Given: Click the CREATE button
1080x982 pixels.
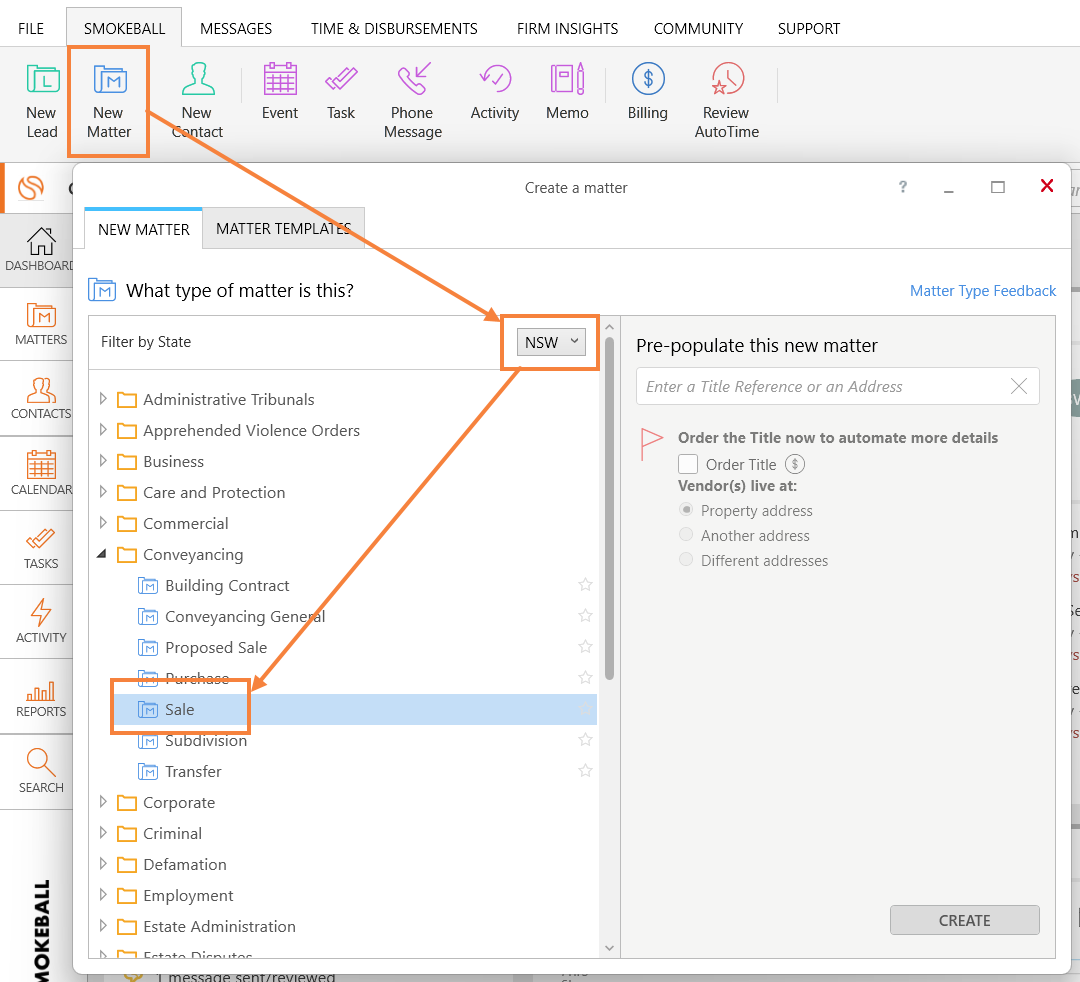Looking at the screenshot, I should pyautogui.click(x=964, y=920).
